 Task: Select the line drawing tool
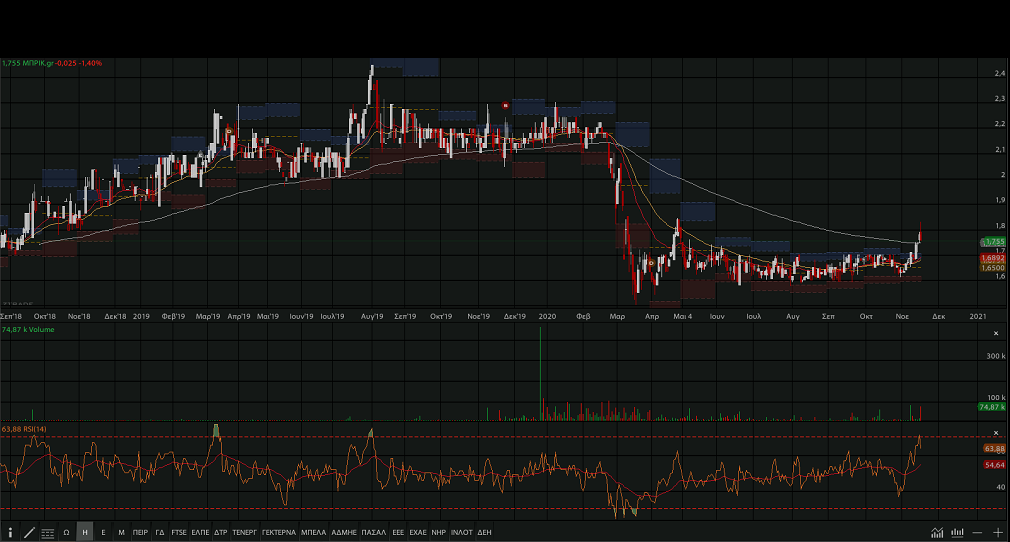[29, 532]
